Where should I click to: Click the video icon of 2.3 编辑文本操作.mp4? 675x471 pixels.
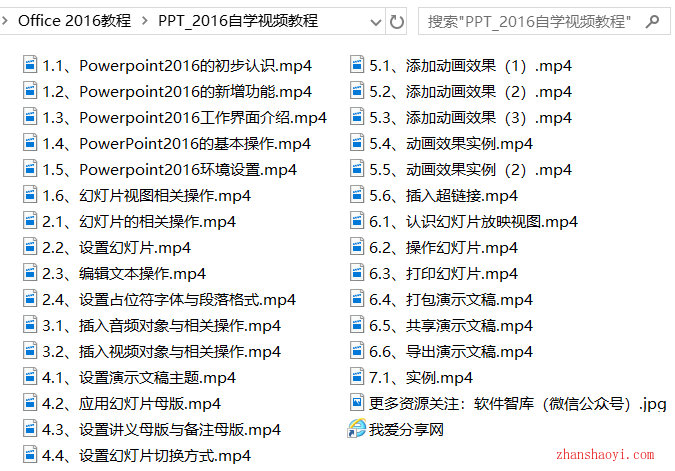tap(30, 273)
